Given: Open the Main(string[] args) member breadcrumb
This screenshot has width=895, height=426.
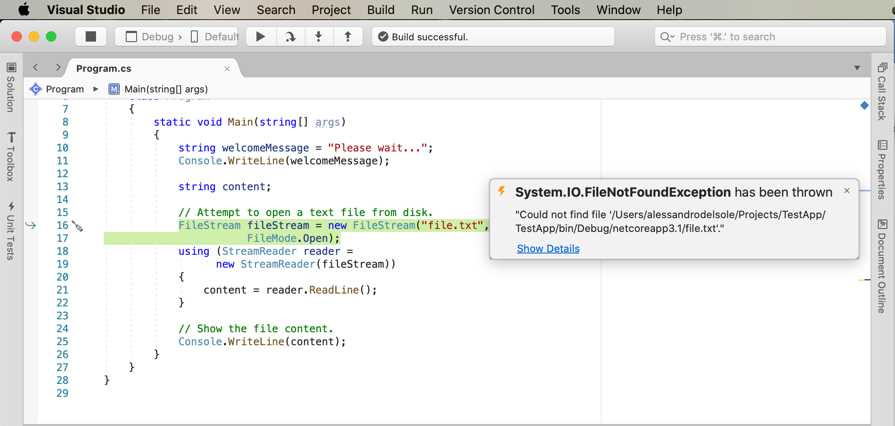Looking at the screenshot, I should coord(158,89).
